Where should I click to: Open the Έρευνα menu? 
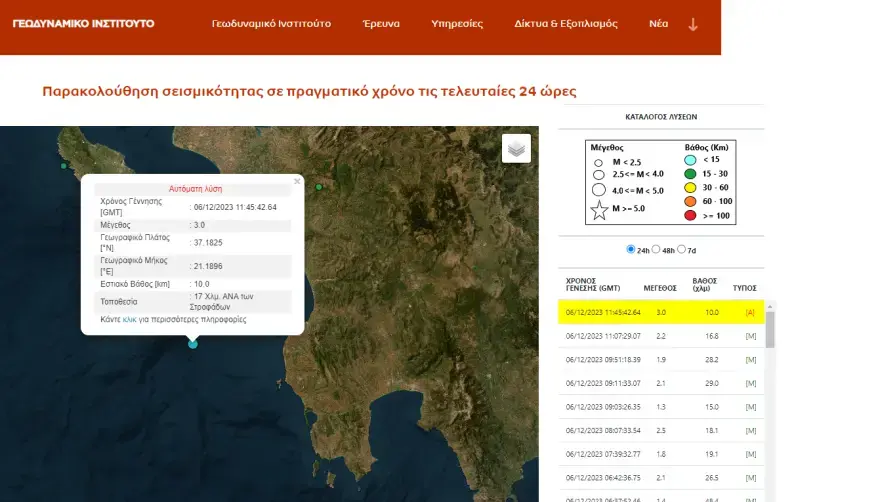[x=381, y=23]
